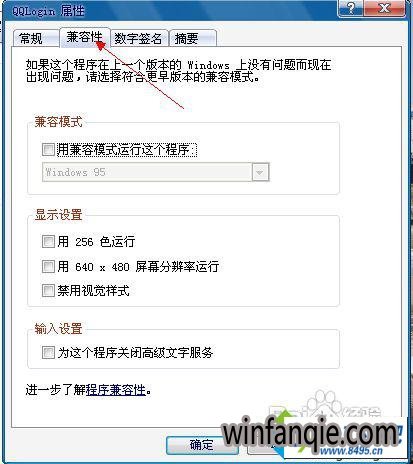The image size is (413, 464).
Task: Click the help question mark button
Action: point(350,7)
